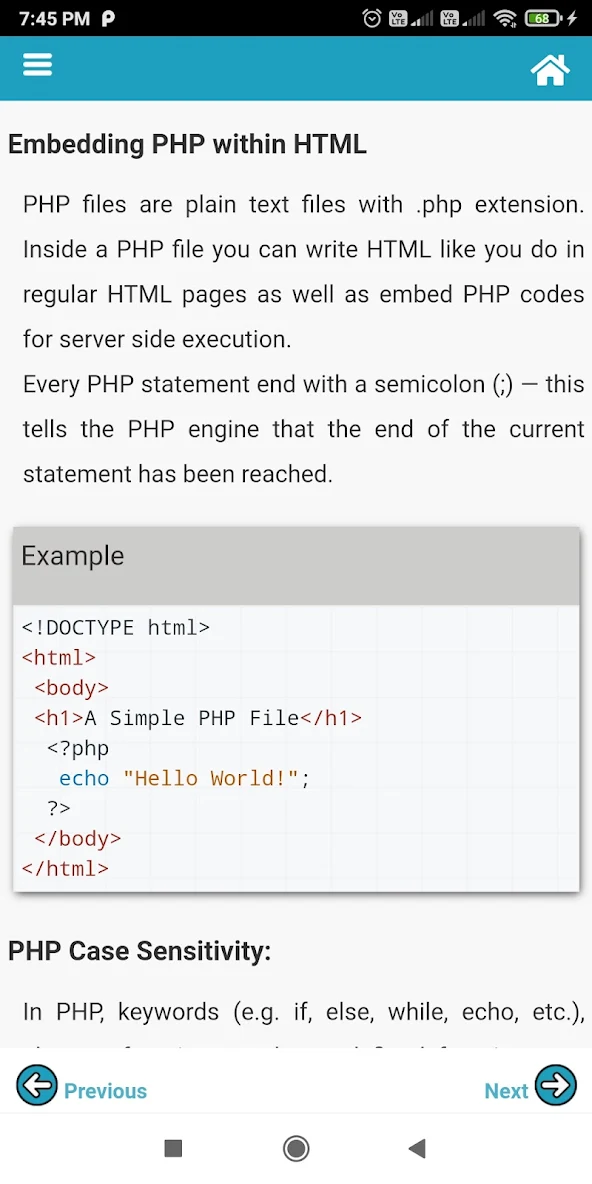Select the Previous page link

click(x=105, y=1090)
